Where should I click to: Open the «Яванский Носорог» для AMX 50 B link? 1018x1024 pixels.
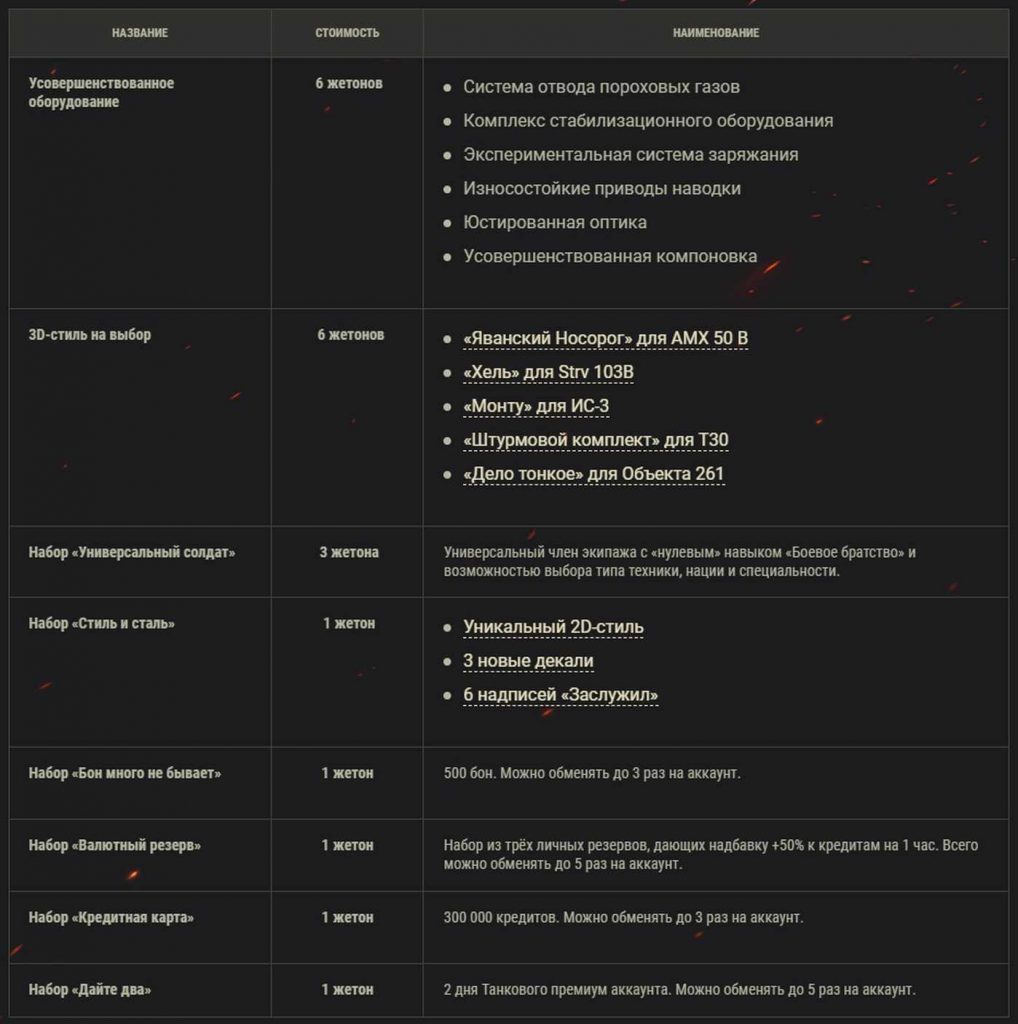tap(605, 338)
